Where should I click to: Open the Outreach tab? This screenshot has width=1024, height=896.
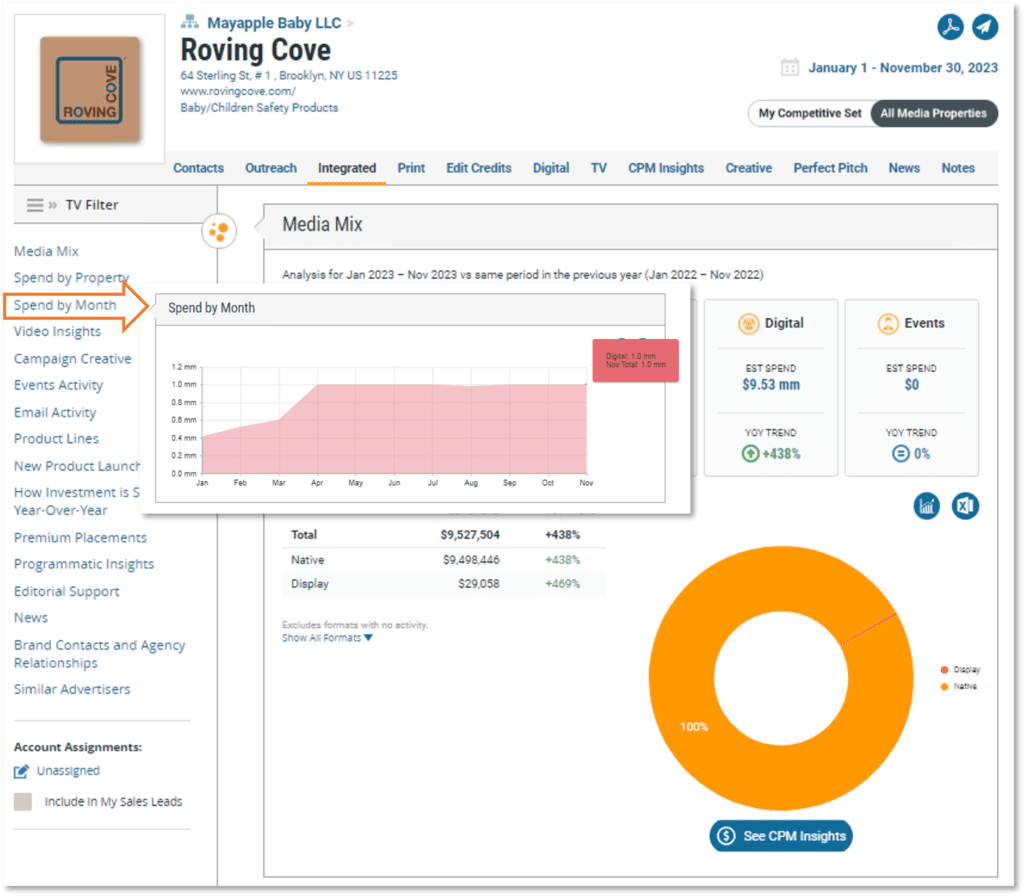[271, 168]
